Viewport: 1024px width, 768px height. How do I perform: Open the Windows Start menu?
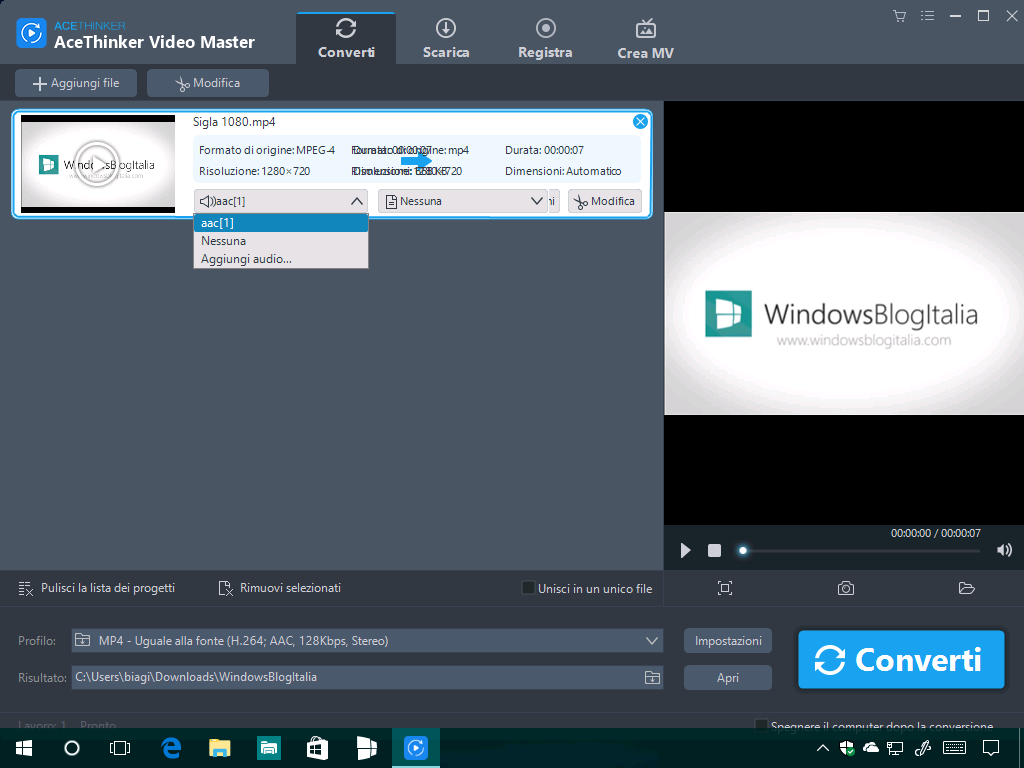tap(24, 748)
